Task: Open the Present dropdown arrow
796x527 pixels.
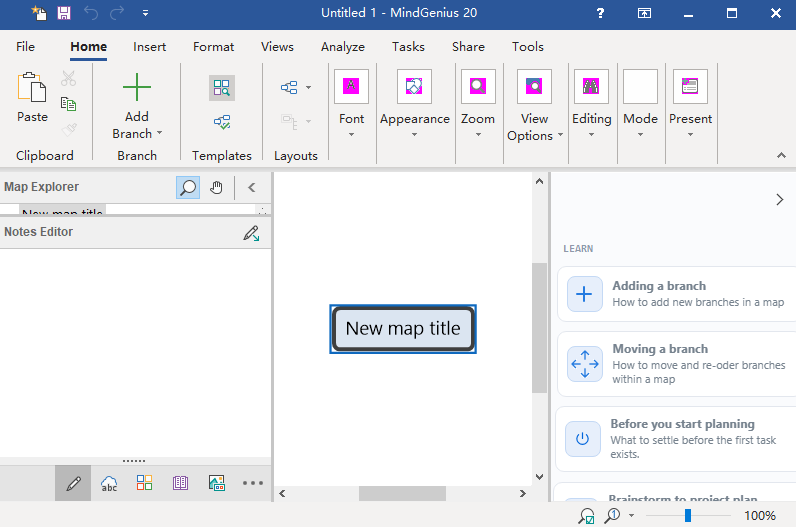Action: tap(690, 135)
